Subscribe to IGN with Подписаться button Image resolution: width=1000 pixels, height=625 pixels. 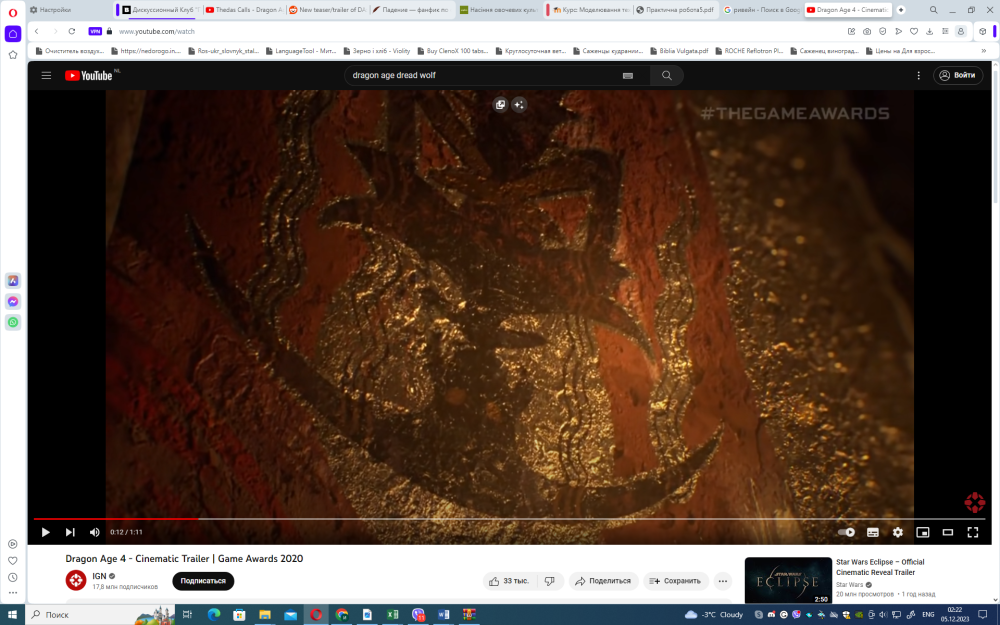(203, 581)
